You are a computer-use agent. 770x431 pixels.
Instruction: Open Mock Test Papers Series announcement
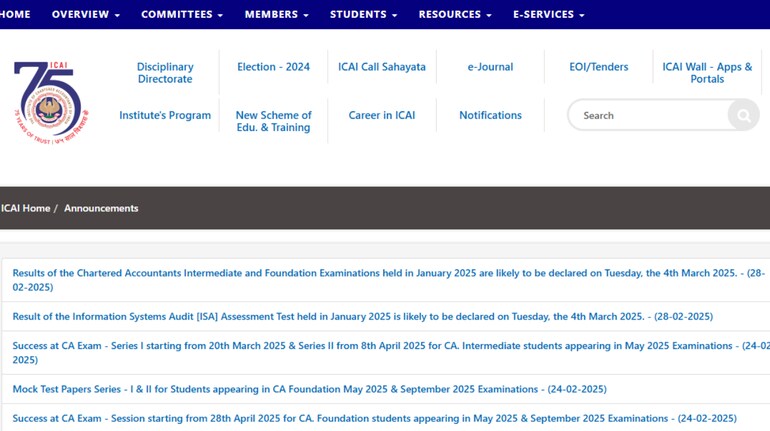click(x=309, y=389)
